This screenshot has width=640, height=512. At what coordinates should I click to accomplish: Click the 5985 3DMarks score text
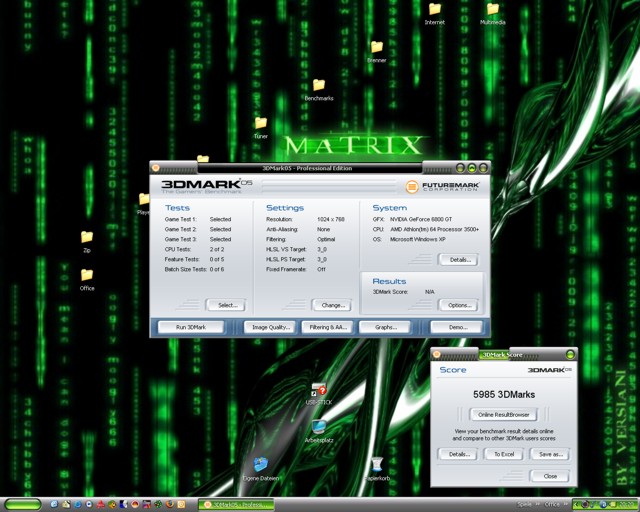(504, 394)
